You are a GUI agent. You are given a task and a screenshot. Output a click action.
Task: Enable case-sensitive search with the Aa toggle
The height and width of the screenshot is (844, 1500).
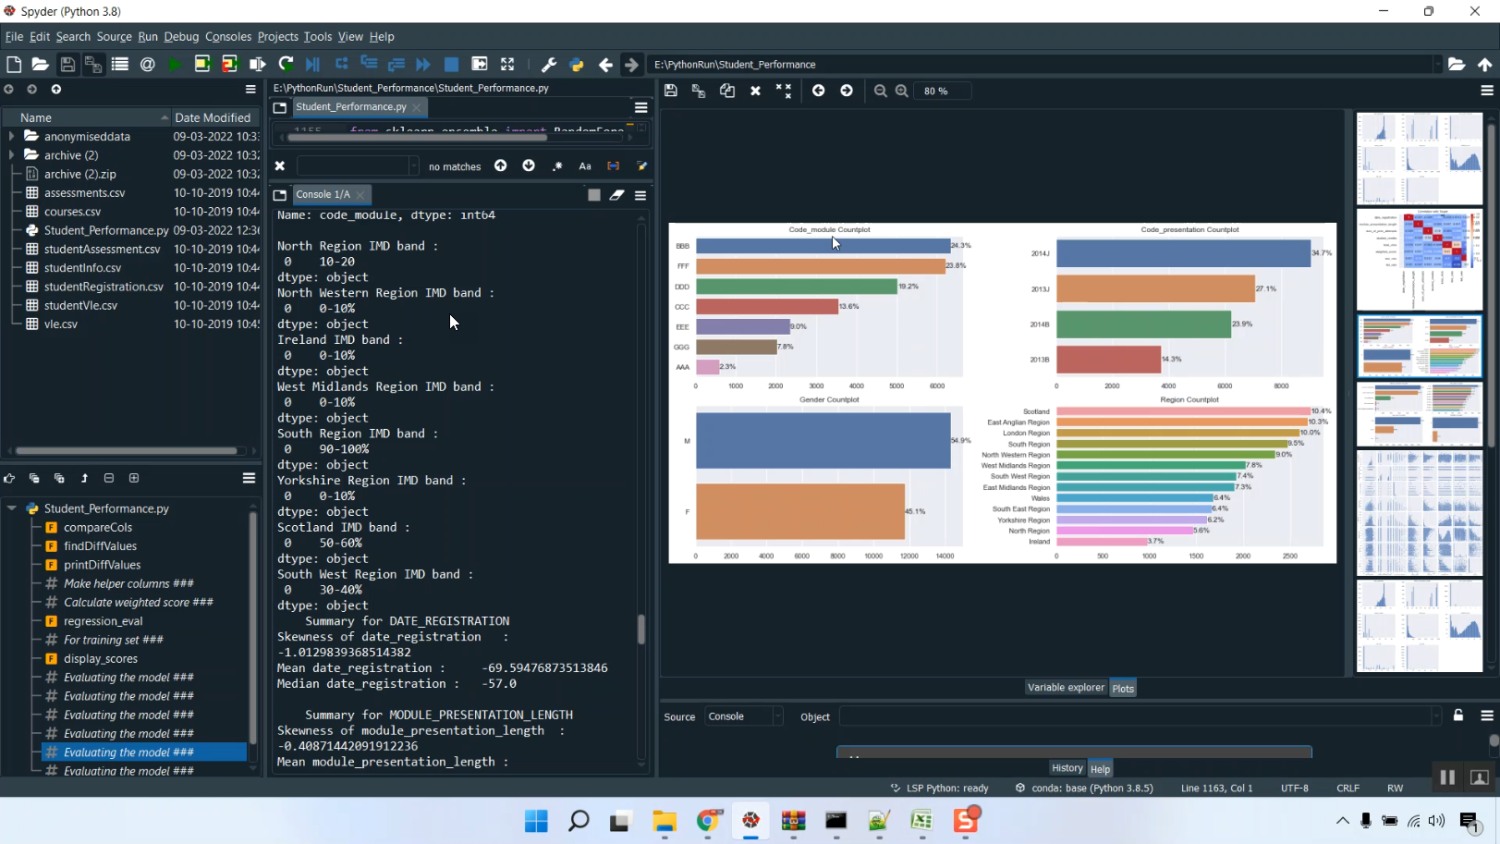tap(585, 166)
